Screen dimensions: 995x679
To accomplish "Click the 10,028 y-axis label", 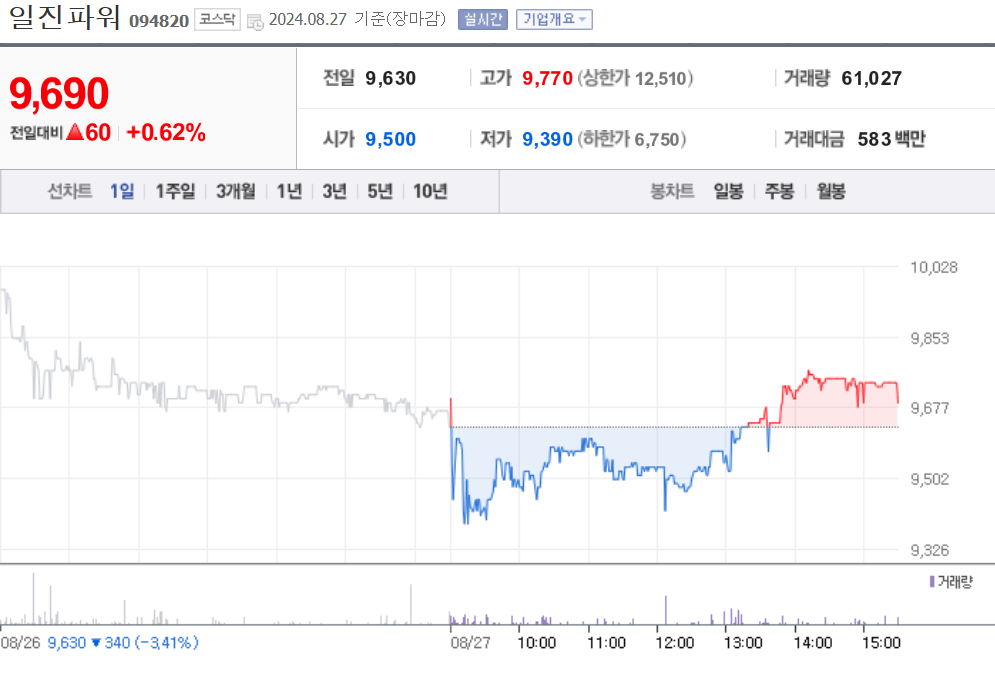I will pyautogui.click(x=933, y=267).
